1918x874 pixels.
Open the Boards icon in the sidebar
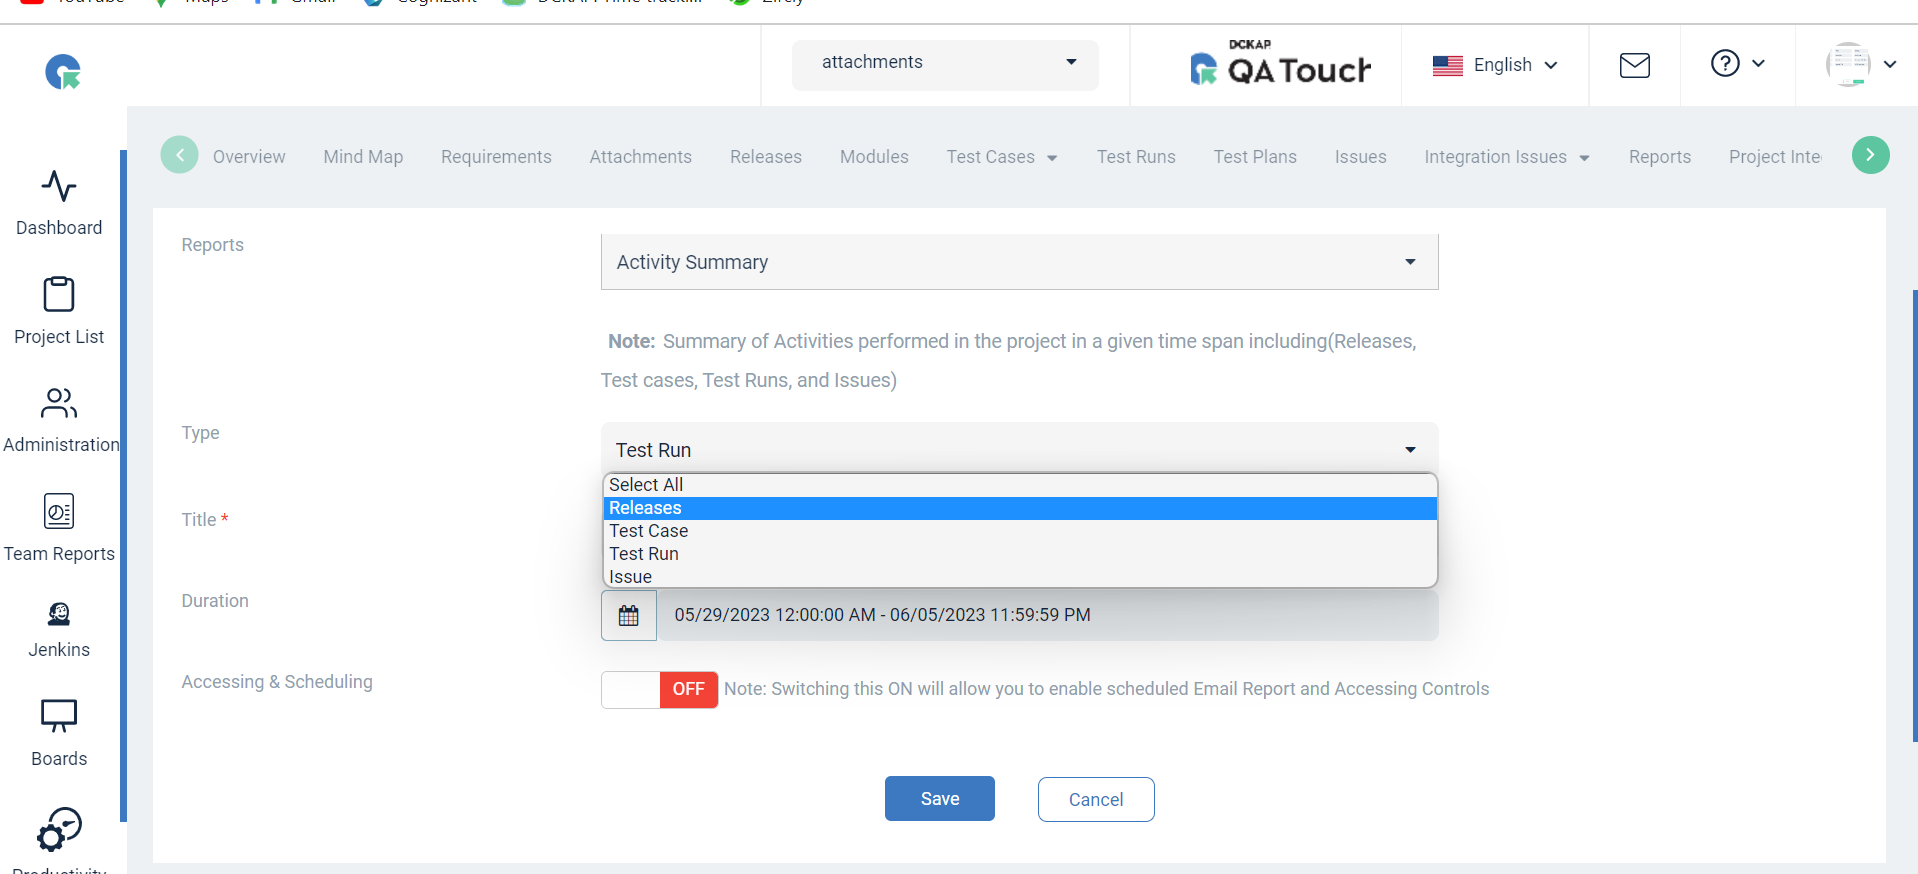point(59,716)
